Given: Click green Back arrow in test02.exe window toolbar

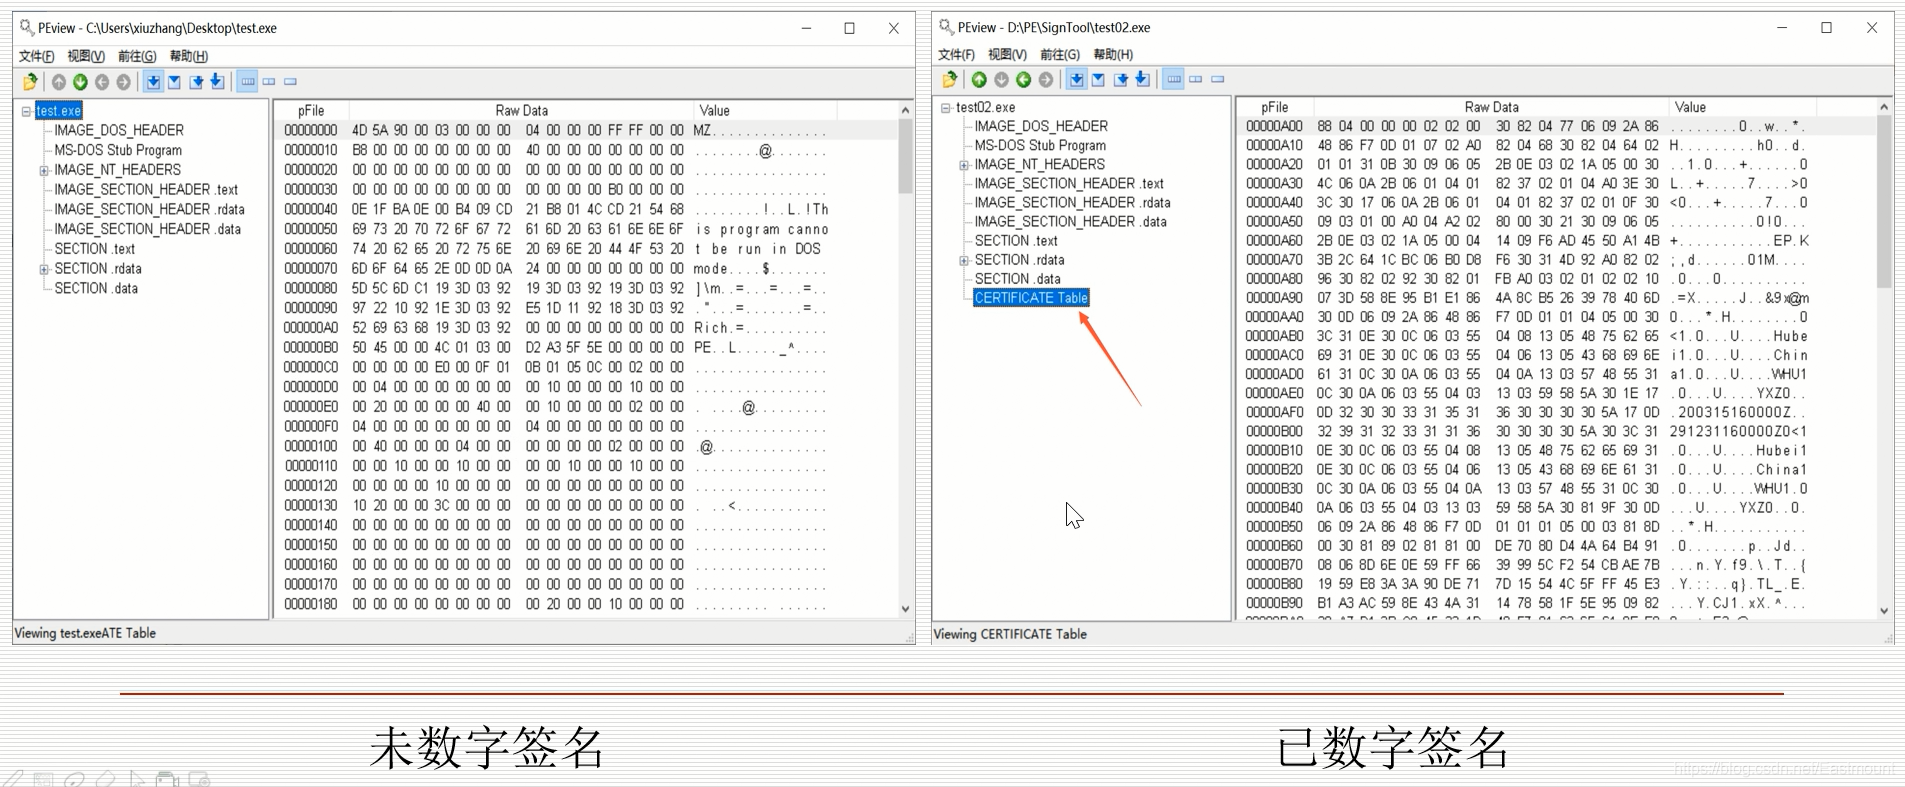Looking at the screenshot, I should point(1023,79).
